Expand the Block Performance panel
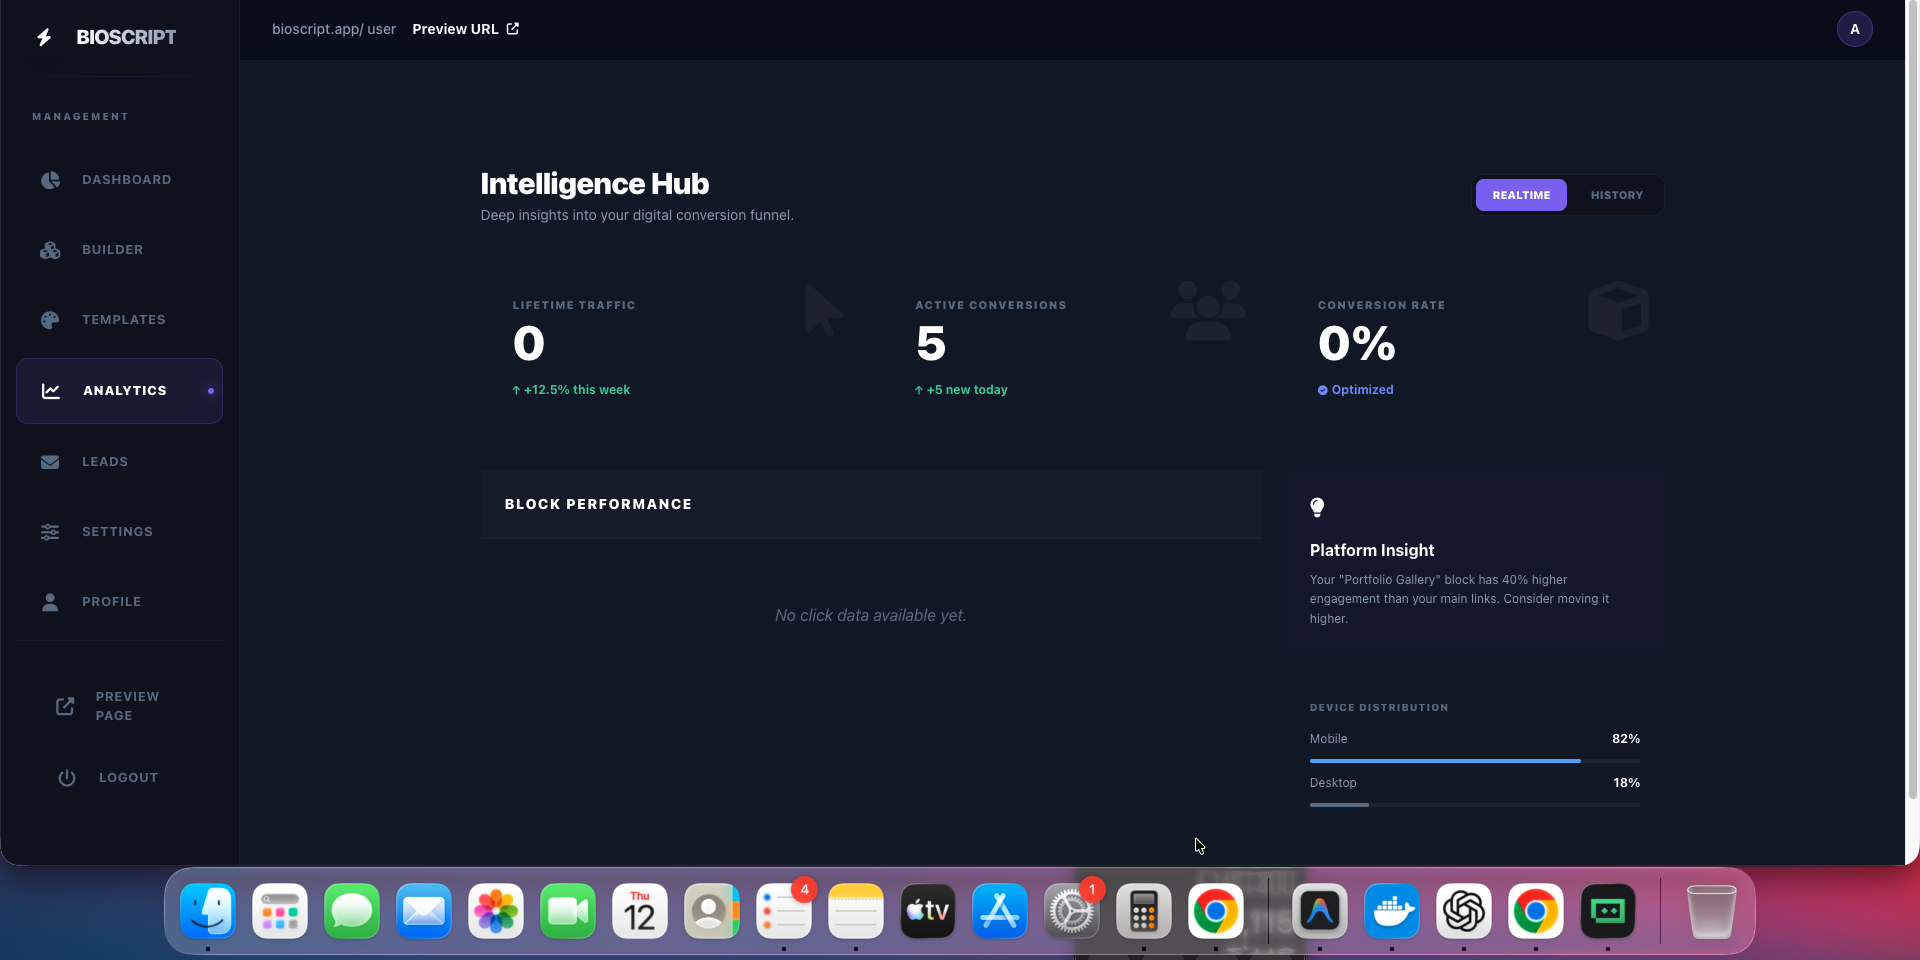The height and width of the screenshot is (960, 1920). tap(597, 504)
